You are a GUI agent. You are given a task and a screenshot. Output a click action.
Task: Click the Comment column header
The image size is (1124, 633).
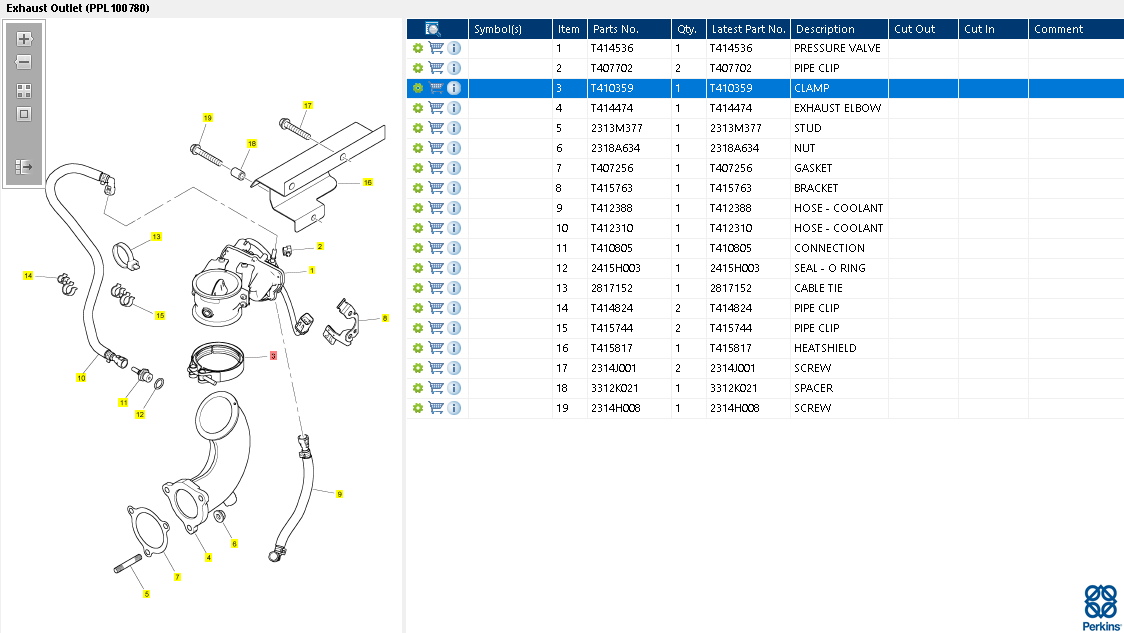point(1076,29)
